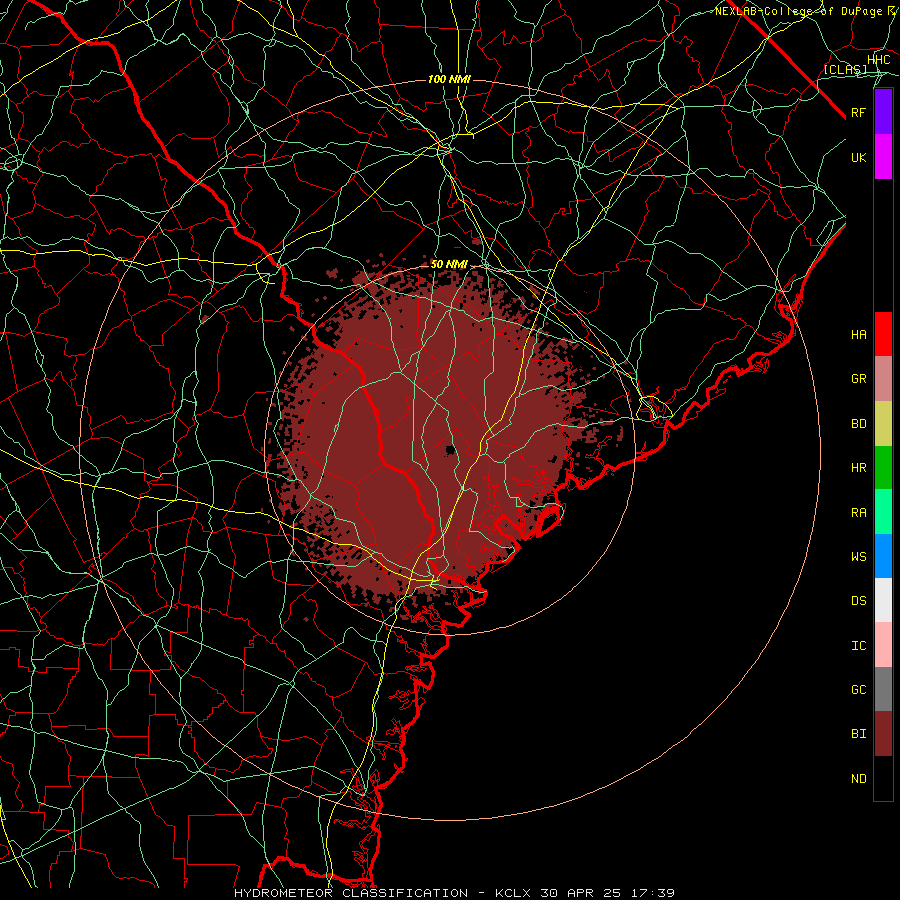Click the 'ND' legend label
900x900 pixels.
pyautogui.click(x=859, y=779)
